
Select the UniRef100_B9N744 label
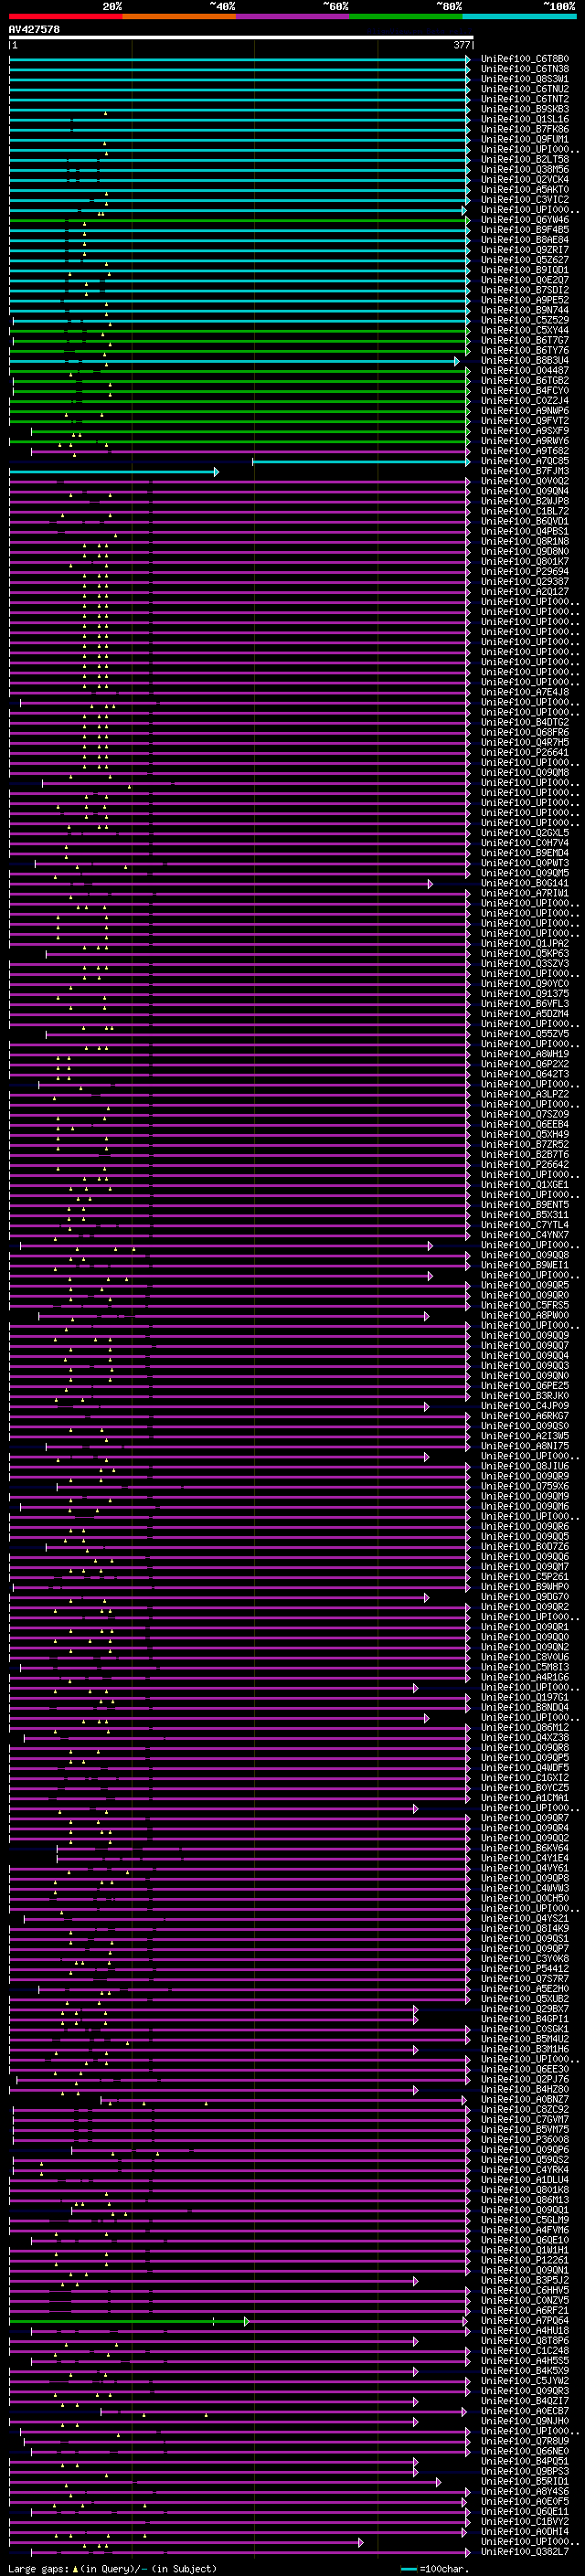[525, 310]
